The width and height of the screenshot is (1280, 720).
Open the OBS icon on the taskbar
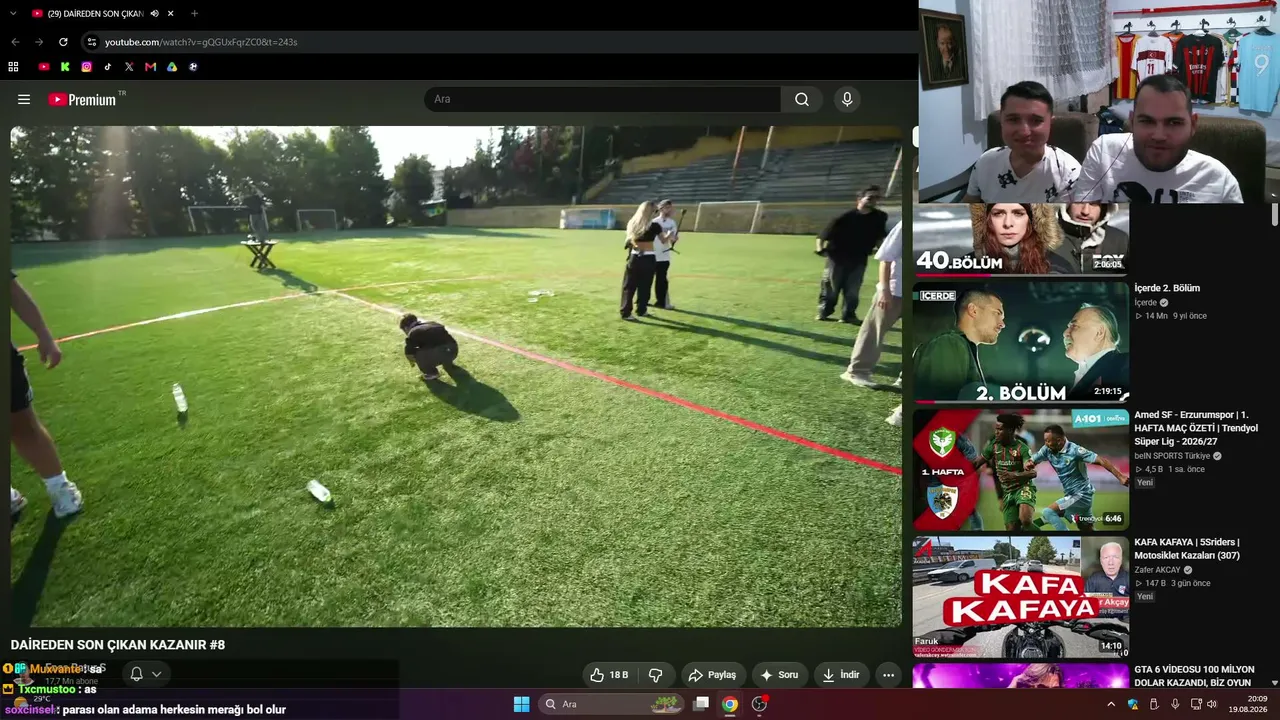[759, 704]
